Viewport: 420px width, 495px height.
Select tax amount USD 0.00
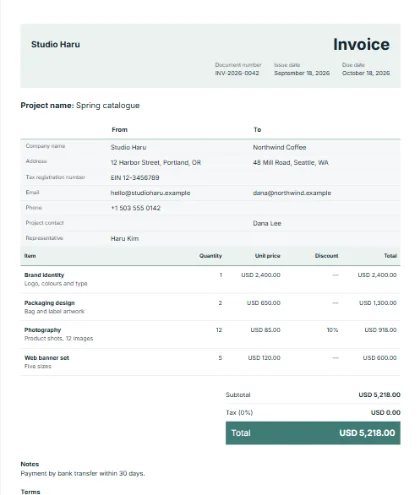(386, 413)
